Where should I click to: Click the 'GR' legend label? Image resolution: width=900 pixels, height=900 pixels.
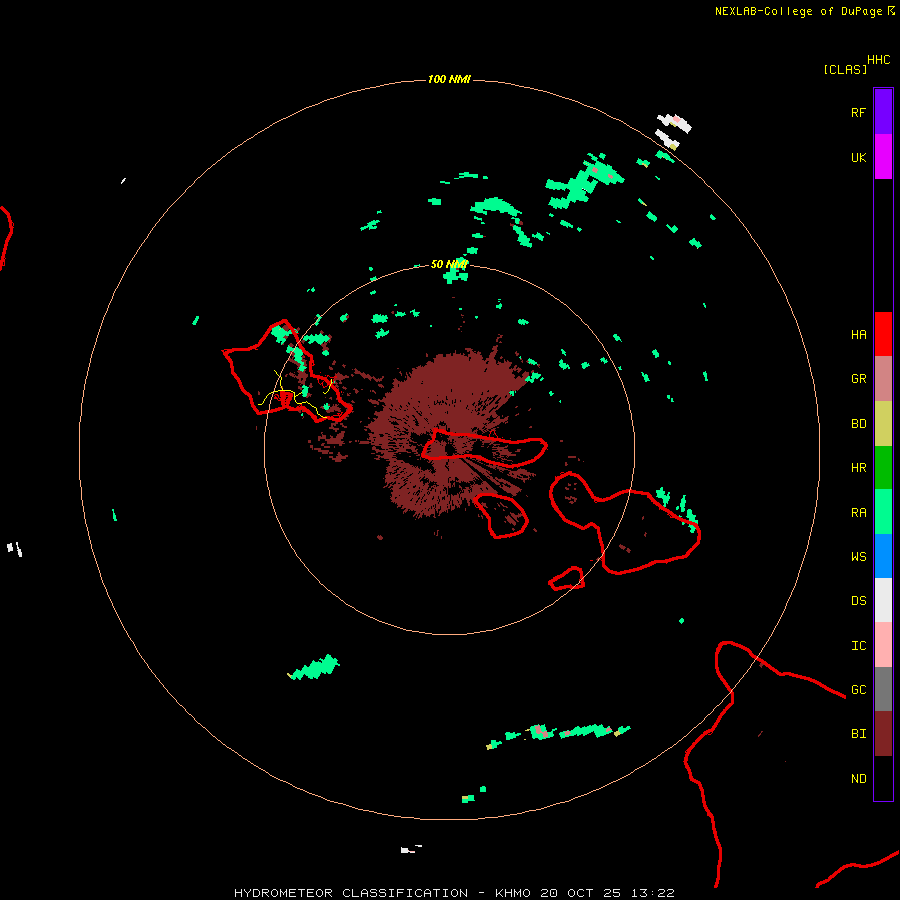pos(858,379)
